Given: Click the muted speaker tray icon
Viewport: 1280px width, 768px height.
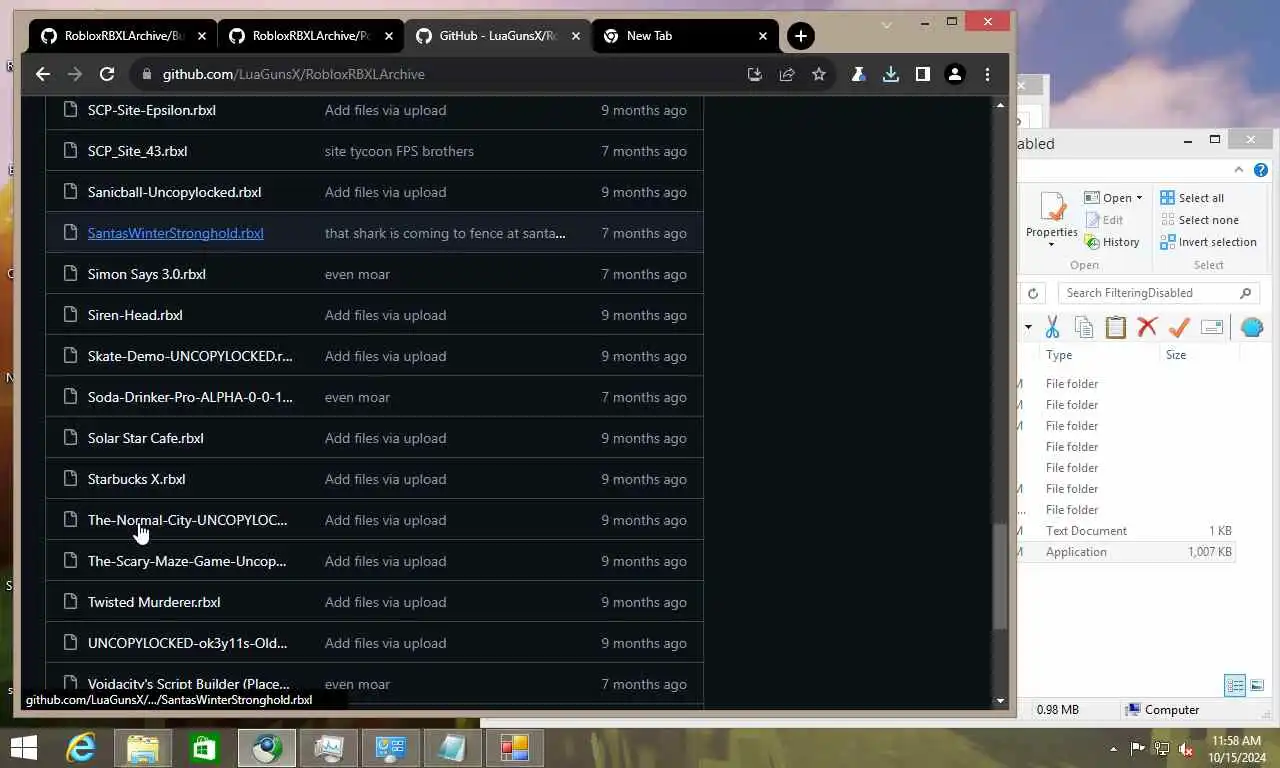Looking at the screenshot, I should (1186, 748).
